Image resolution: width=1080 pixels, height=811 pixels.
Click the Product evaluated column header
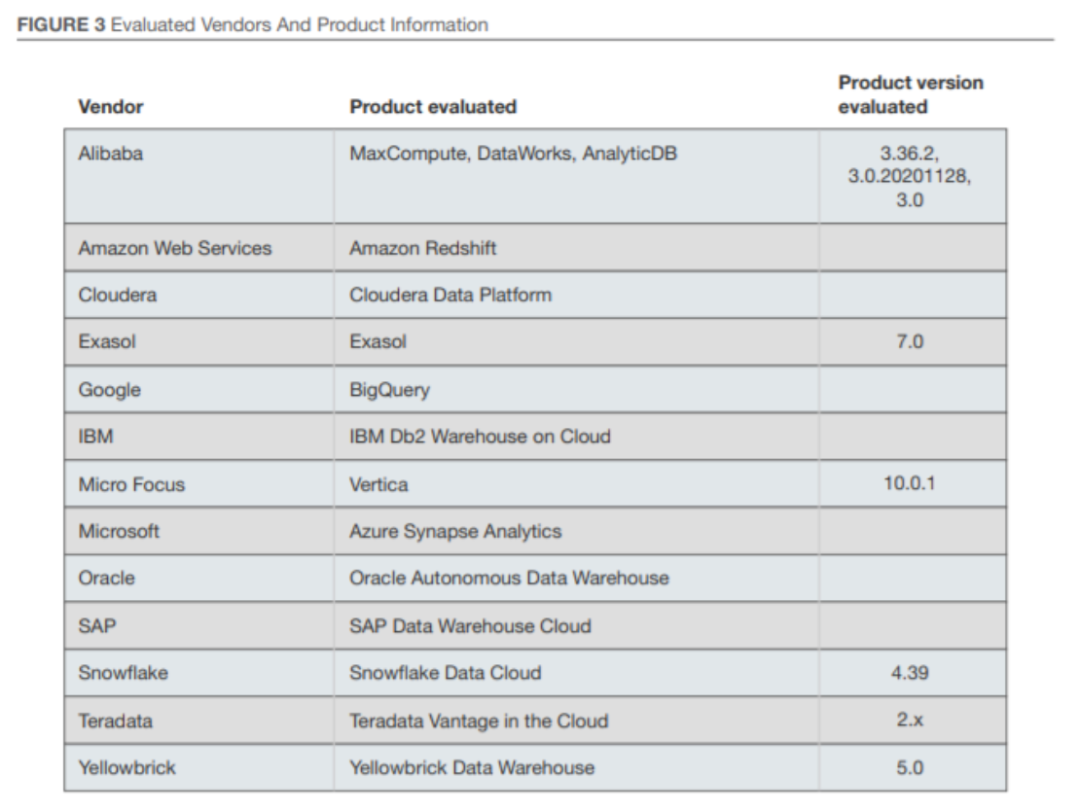[x=433, y=106]
